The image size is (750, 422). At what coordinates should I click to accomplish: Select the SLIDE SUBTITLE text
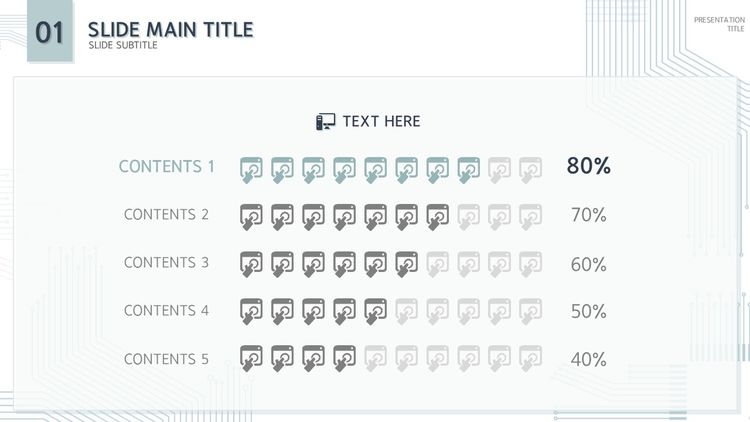123,45
